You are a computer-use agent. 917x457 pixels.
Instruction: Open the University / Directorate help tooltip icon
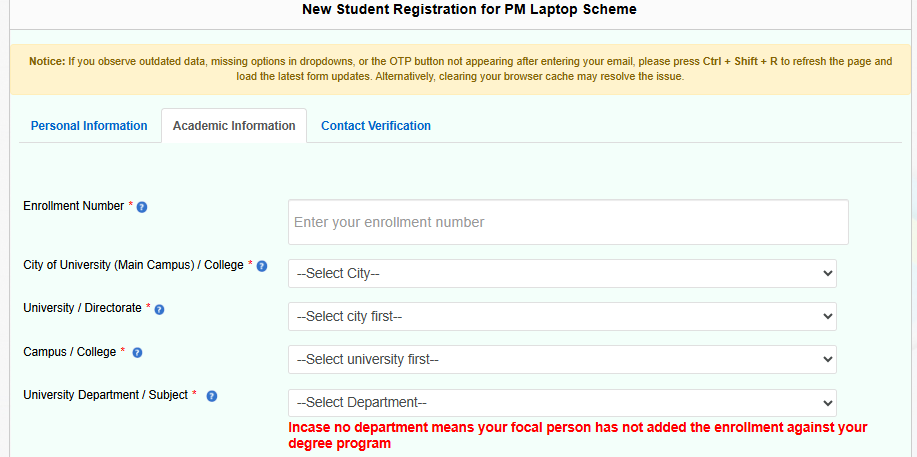159,310
